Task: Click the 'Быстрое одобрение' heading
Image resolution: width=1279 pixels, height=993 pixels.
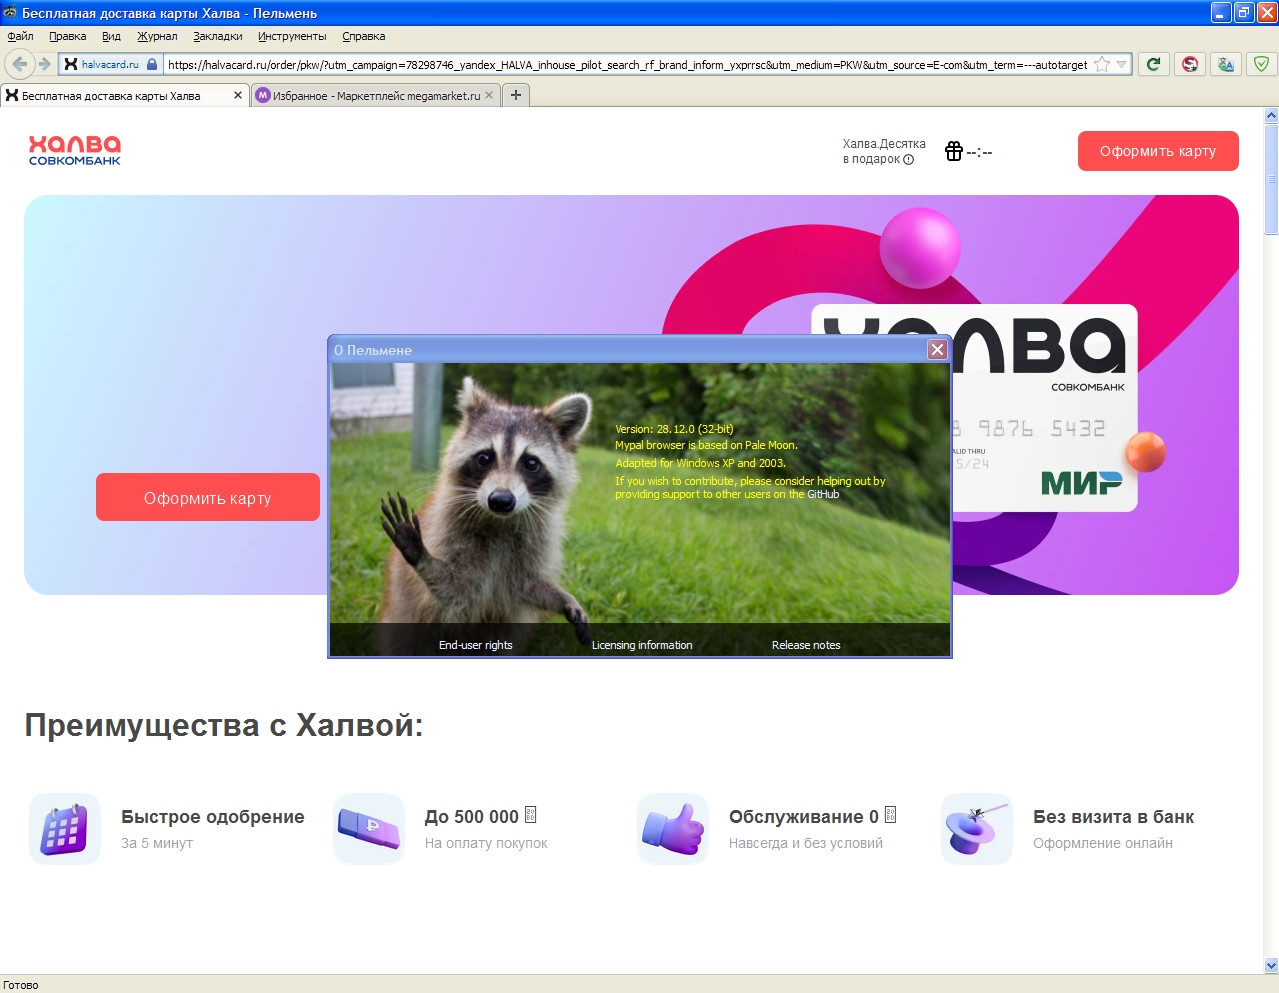Action: coord(213,816)
